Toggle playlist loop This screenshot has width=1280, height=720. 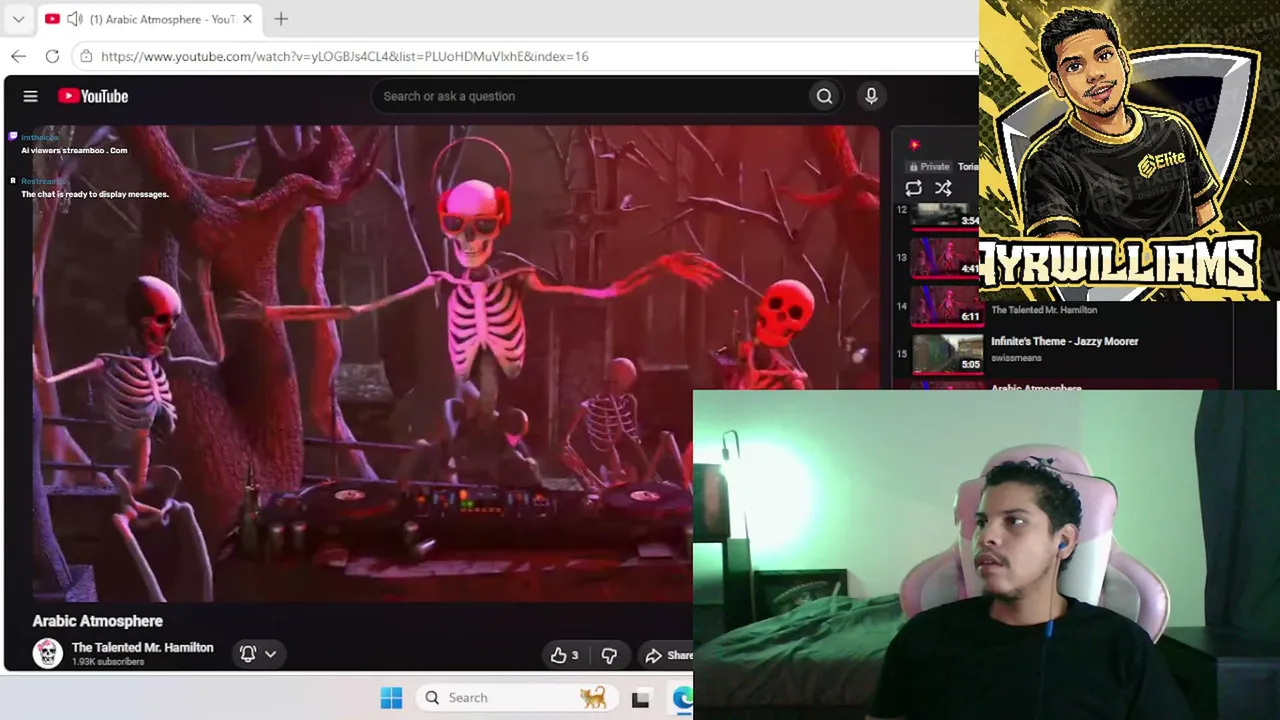[x=913, y=188]
